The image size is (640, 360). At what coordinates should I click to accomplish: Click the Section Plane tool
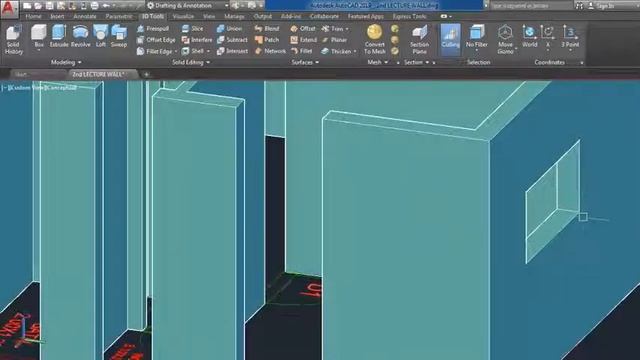(419, 40)
